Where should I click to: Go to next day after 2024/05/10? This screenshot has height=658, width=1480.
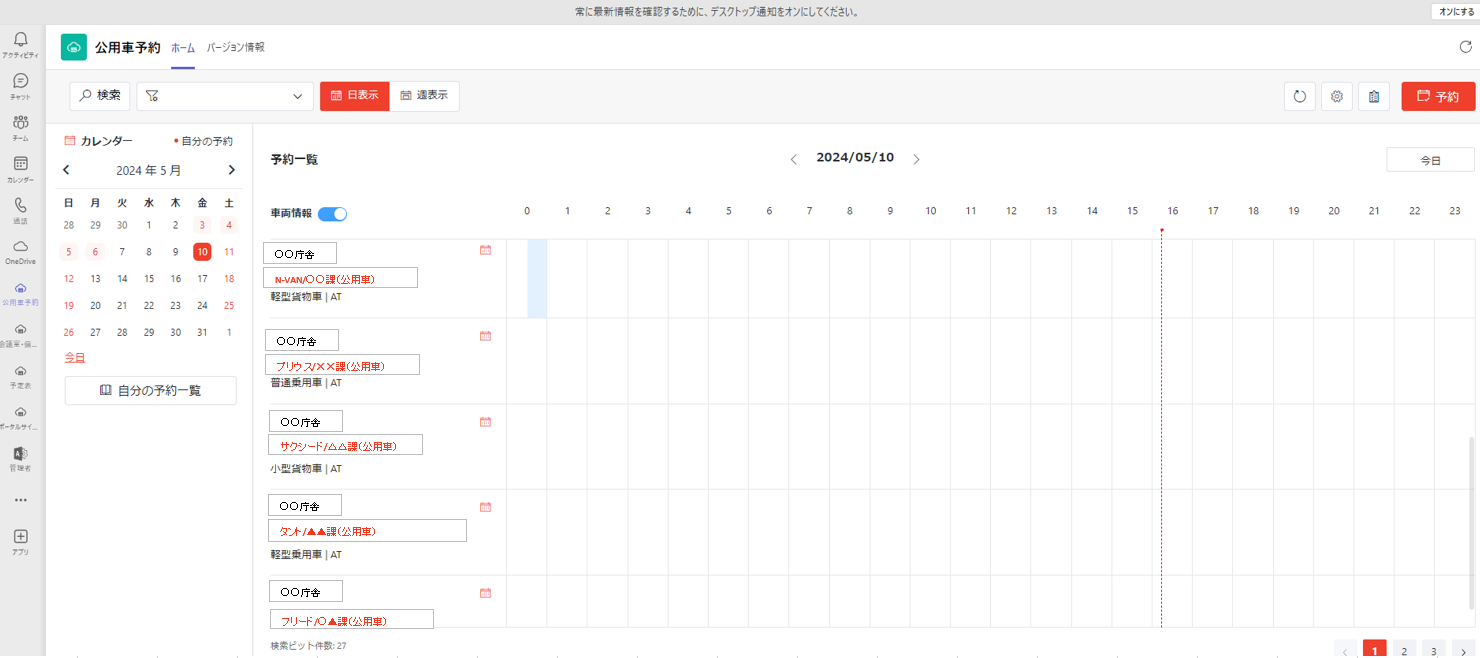(916, 159)
